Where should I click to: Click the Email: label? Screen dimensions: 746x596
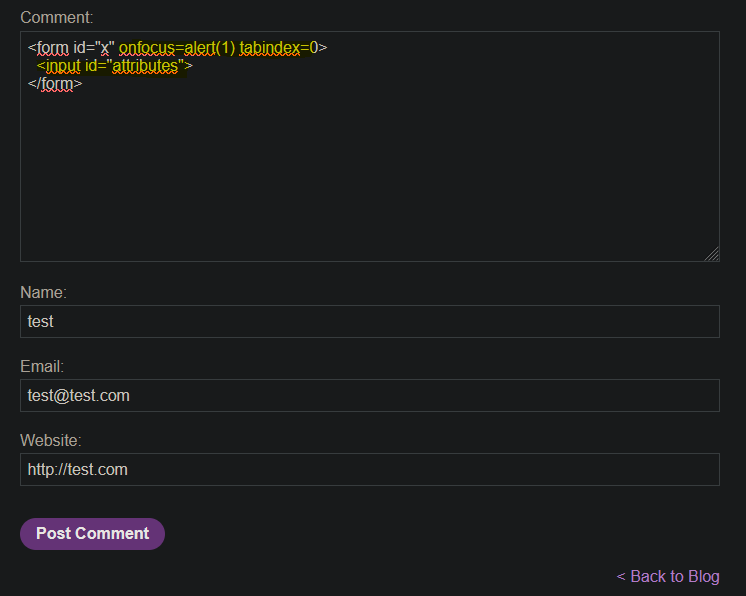click(42, 366)
